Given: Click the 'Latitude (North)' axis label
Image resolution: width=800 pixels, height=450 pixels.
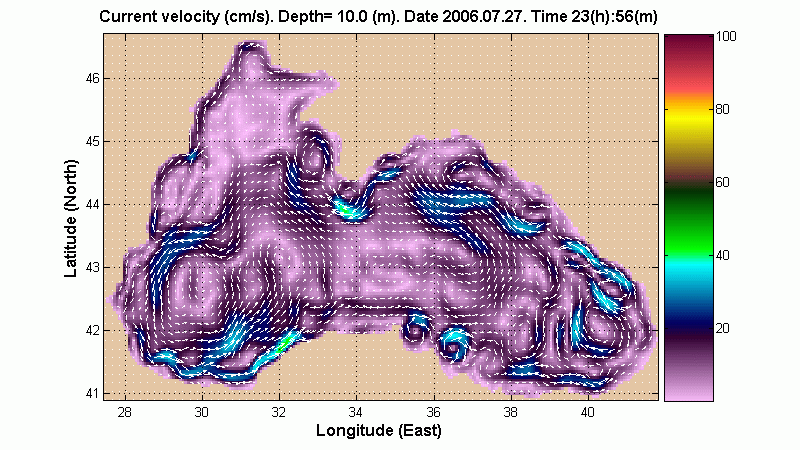Looking at the screenshot, I should [x=71, y=218].
